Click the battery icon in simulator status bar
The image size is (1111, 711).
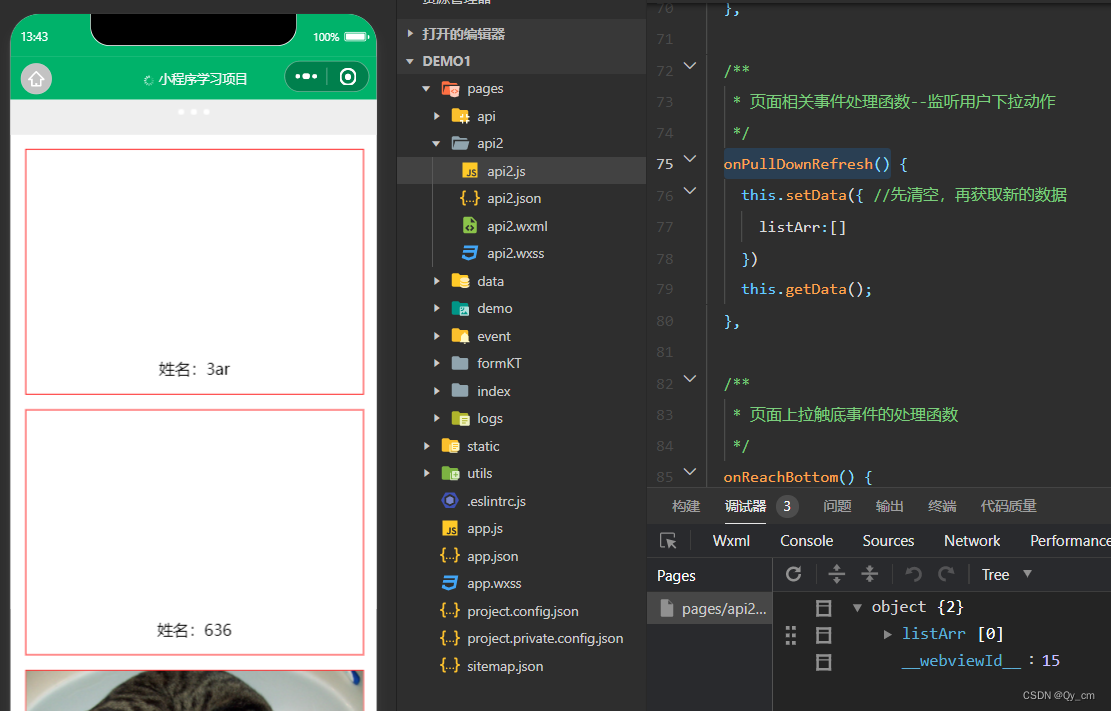point(357,37)
